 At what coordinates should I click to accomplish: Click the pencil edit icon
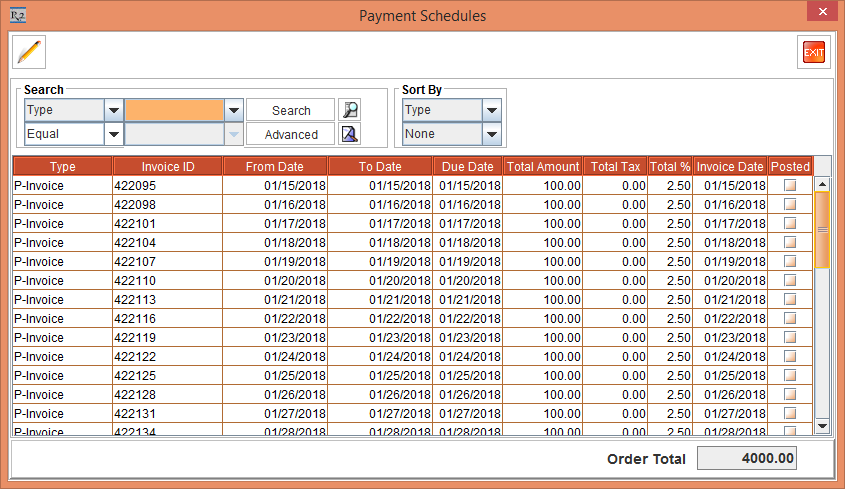pyautogui.click(x=29, y=51)
